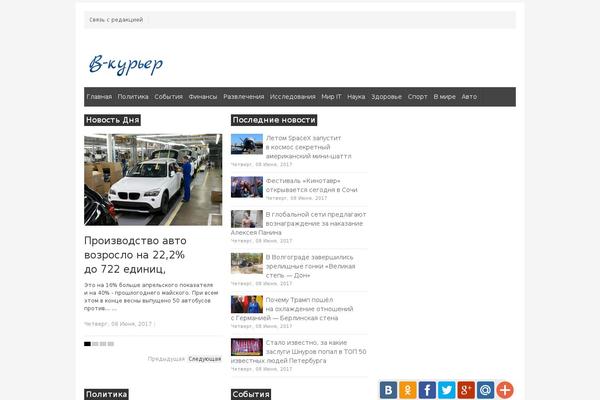
Task: Open headline Производство авто возросло на 22,2%
Action: (135, 255)
